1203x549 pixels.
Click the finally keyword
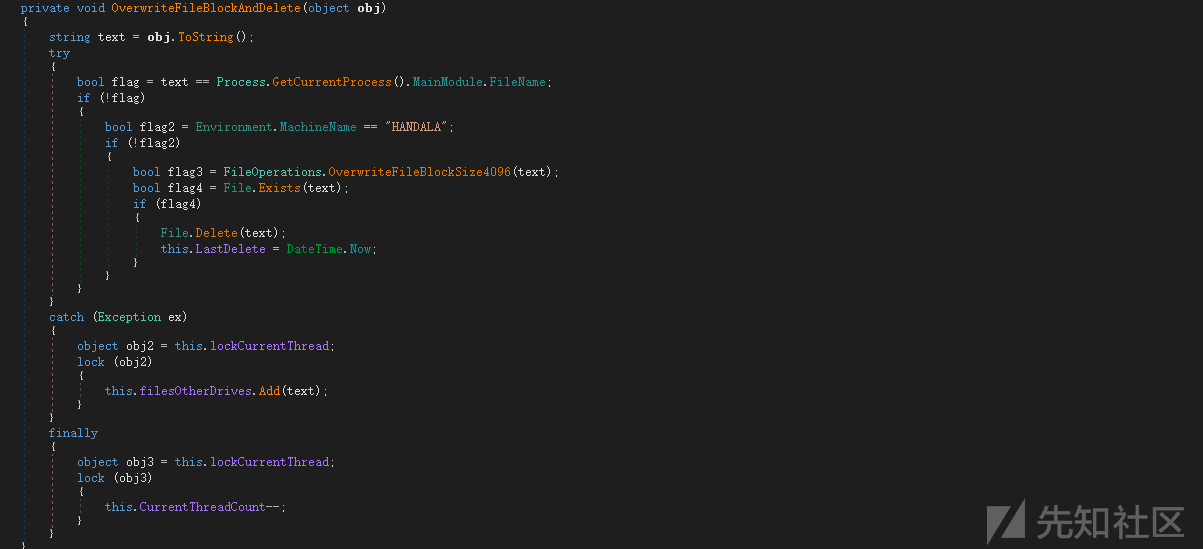coord(74,433)
